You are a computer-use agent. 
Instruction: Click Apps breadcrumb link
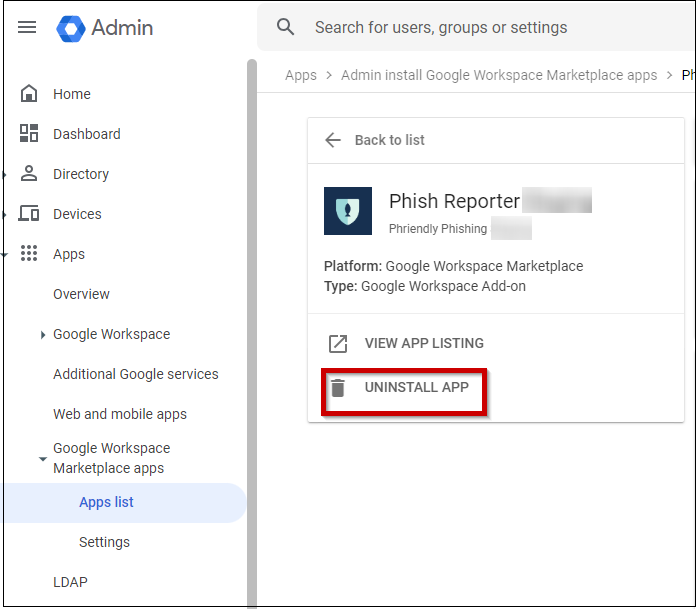click(x=301, y=75)
